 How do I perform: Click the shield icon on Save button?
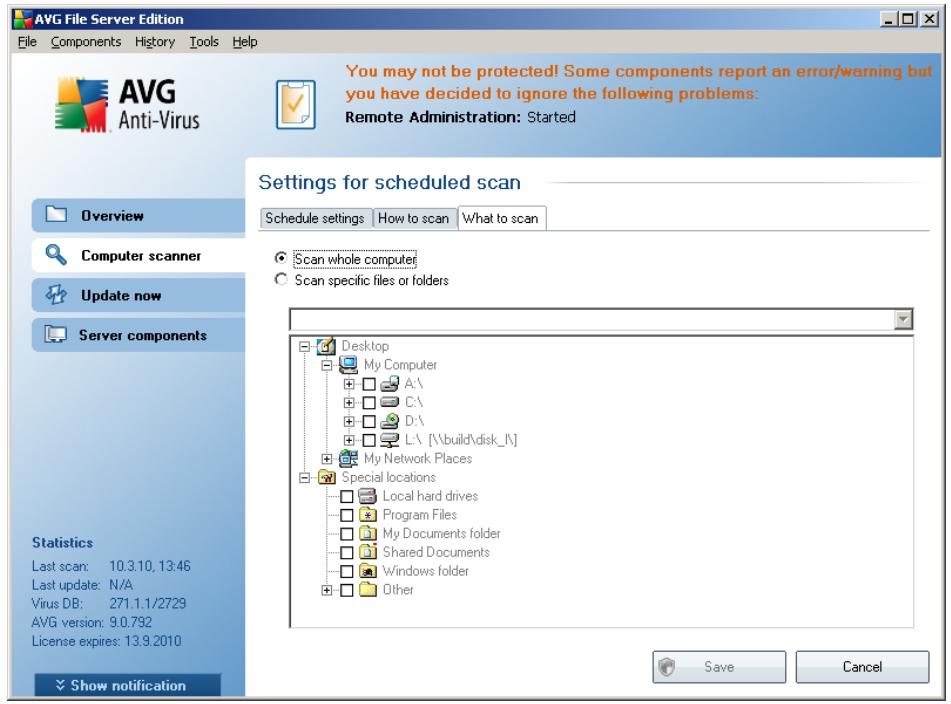[667, 666]
